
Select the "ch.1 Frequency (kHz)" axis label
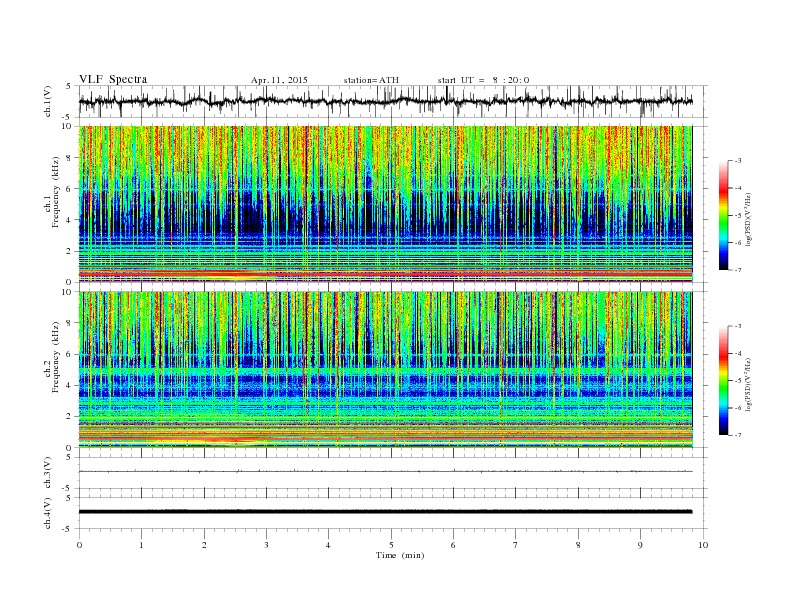point(52,192)
